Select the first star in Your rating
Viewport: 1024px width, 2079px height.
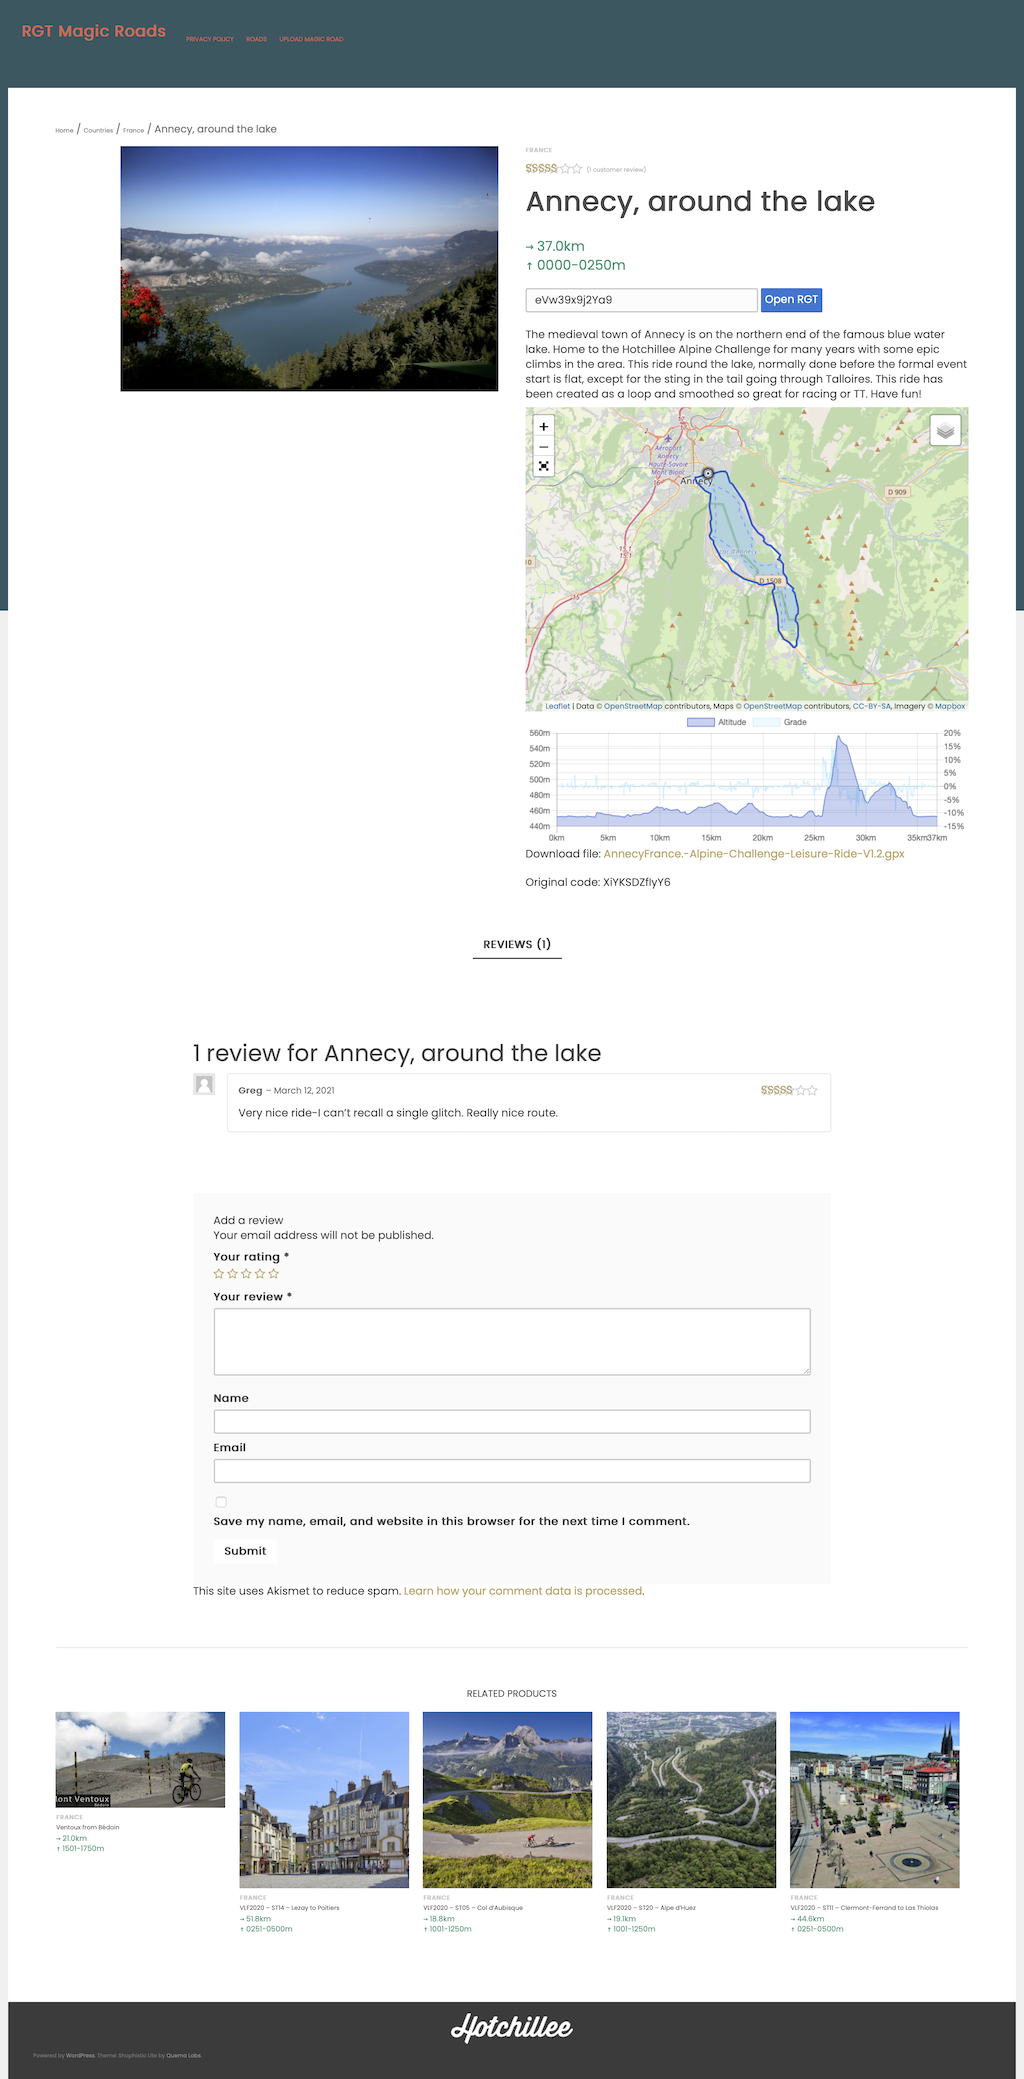pos(219,1274)
